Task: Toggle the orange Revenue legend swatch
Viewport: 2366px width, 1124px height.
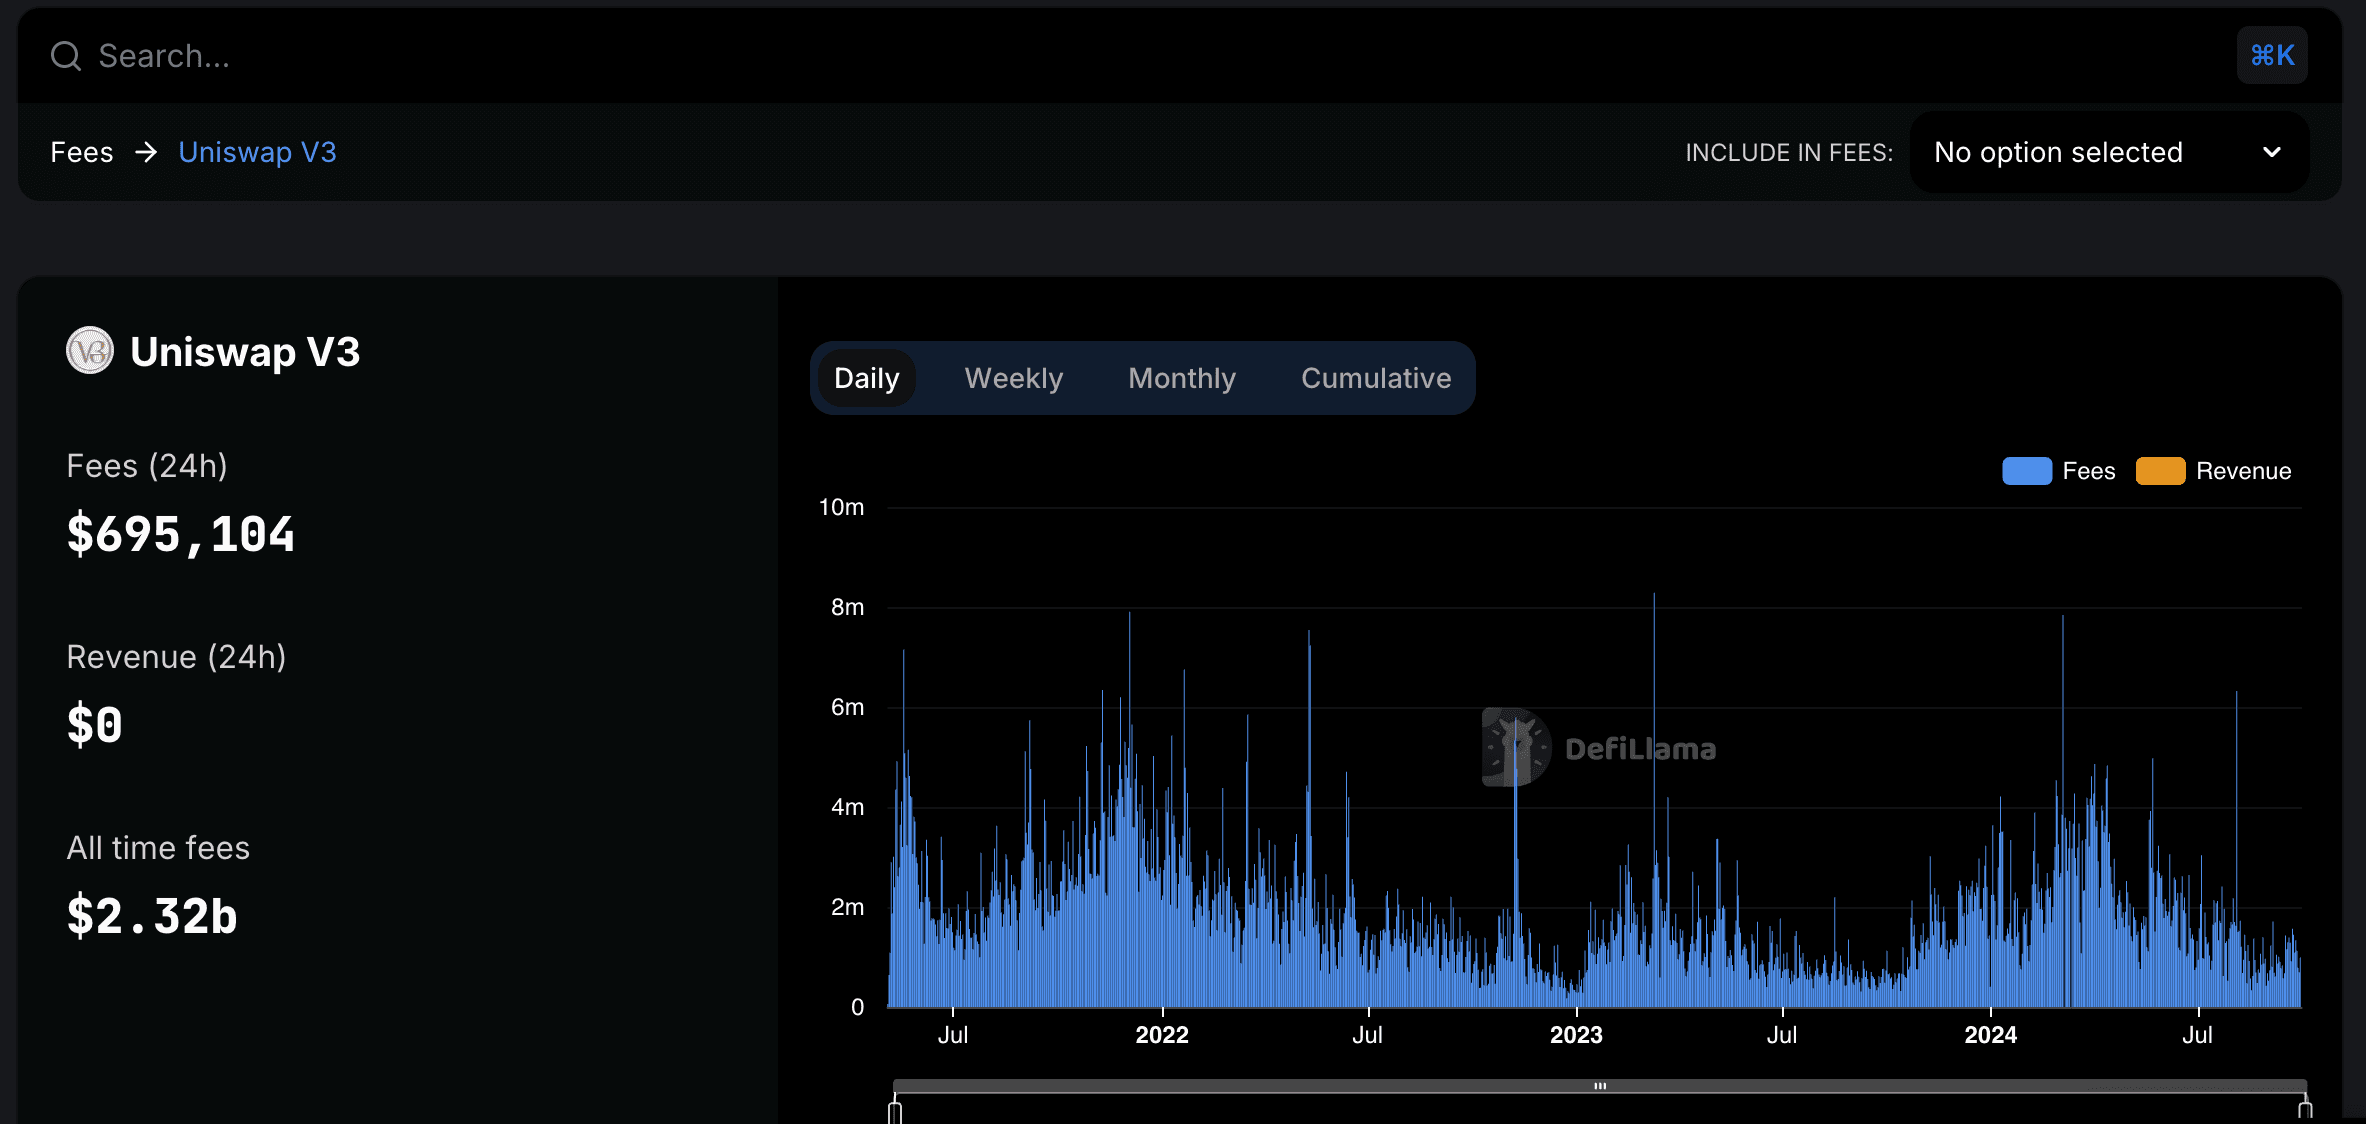Action: (2160, 471)
